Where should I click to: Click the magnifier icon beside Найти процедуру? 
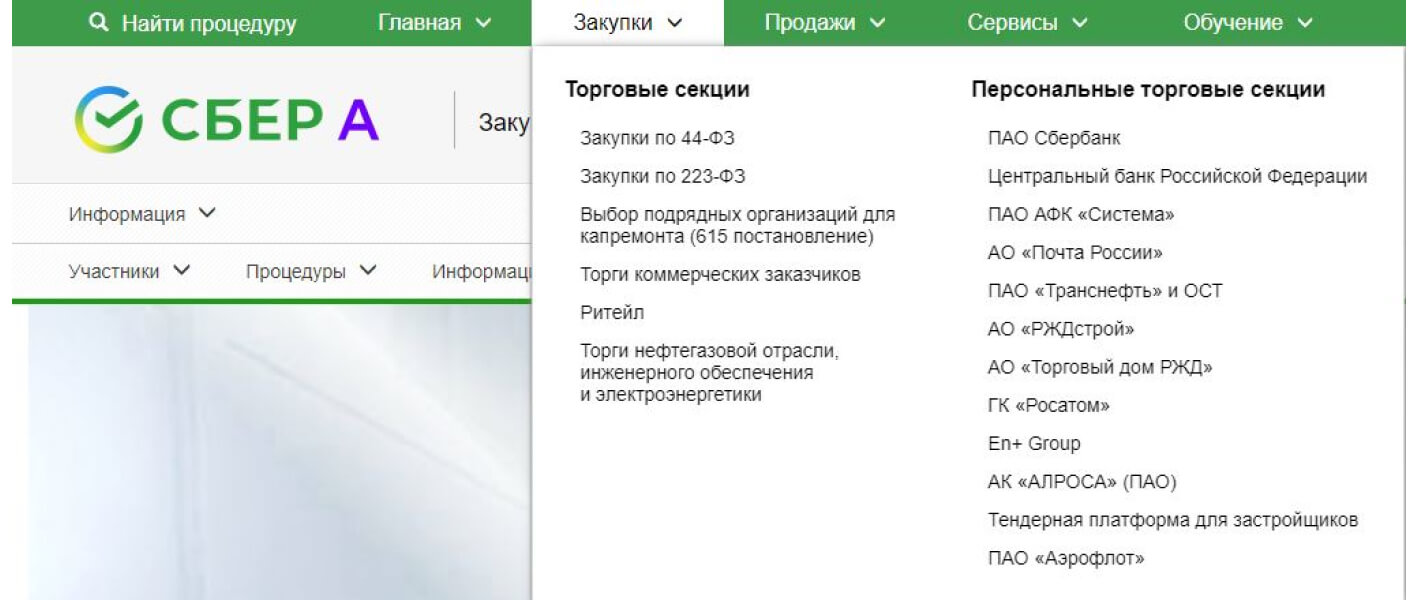coord(98,22)
